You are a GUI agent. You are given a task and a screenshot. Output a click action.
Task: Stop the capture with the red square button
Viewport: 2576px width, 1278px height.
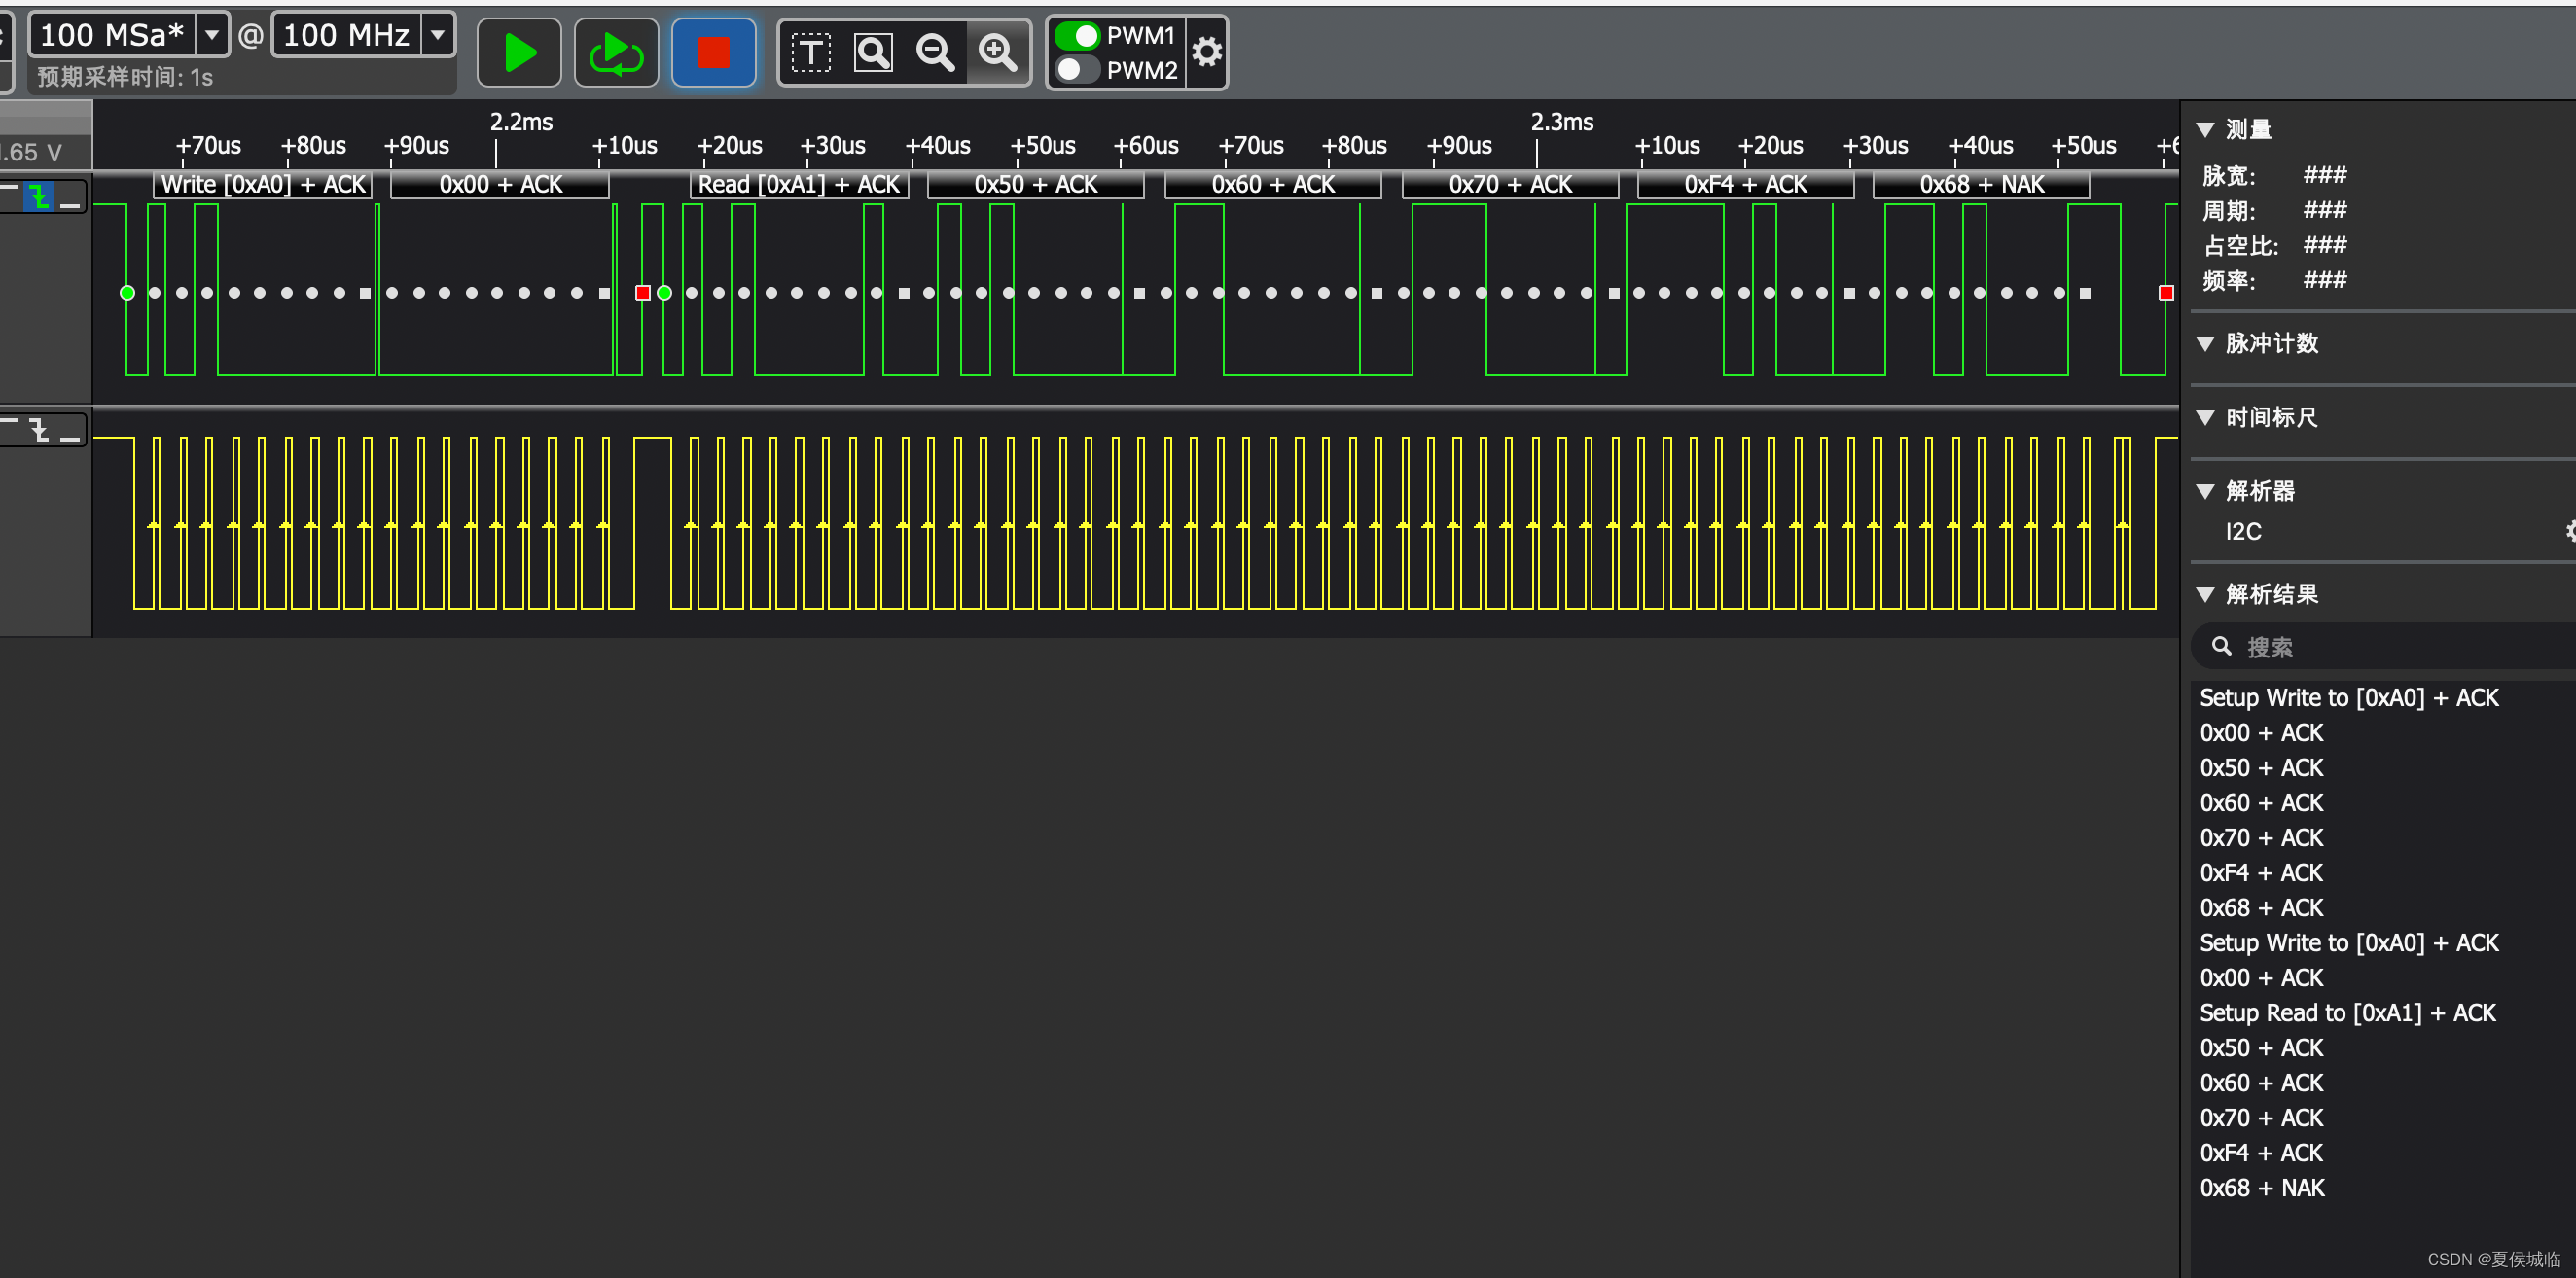(x=713, y=52)
